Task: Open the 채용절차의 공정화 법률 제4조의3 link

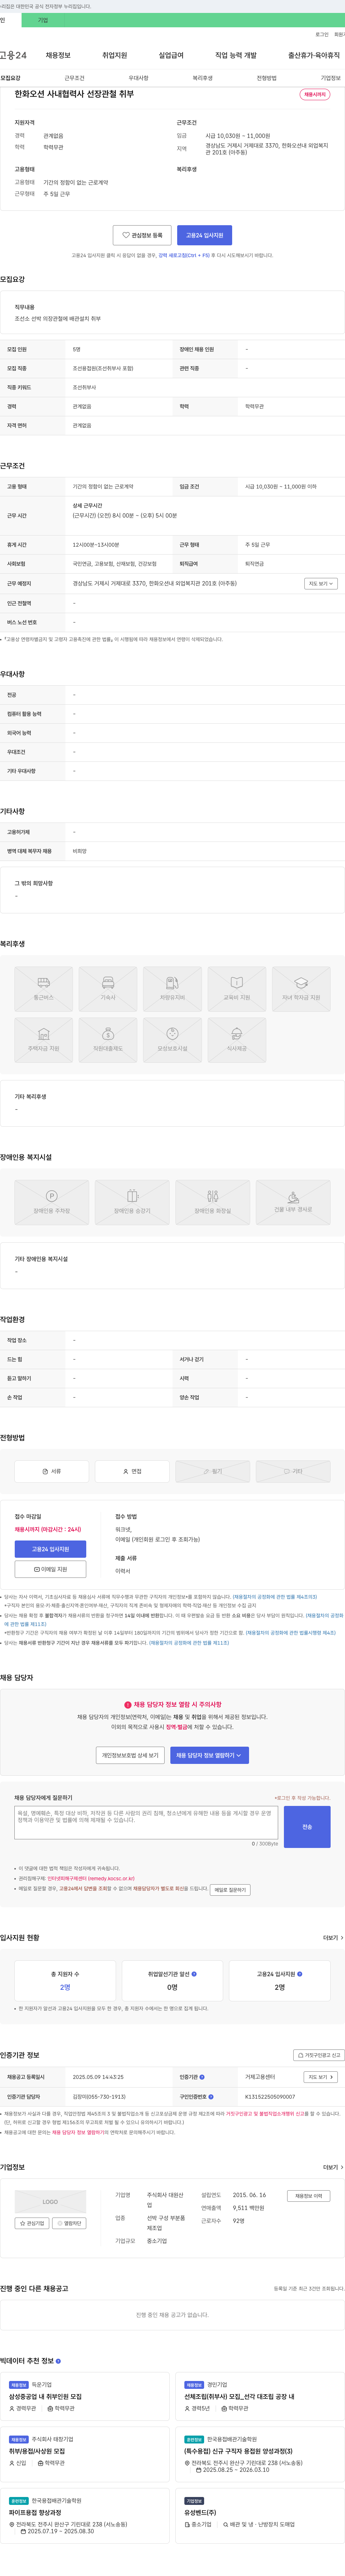Action: pyautogui.click(x=275, y=1597)
